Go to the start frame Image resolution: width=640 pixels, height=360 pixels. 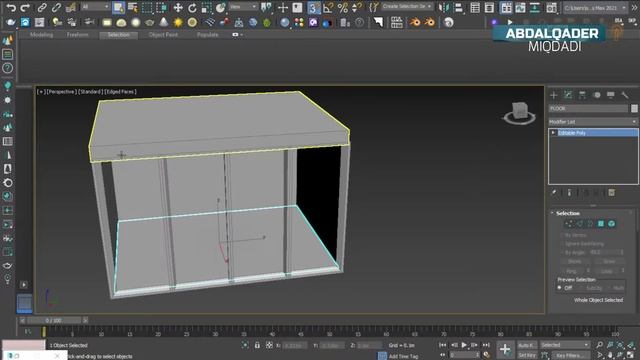[442, 345]
